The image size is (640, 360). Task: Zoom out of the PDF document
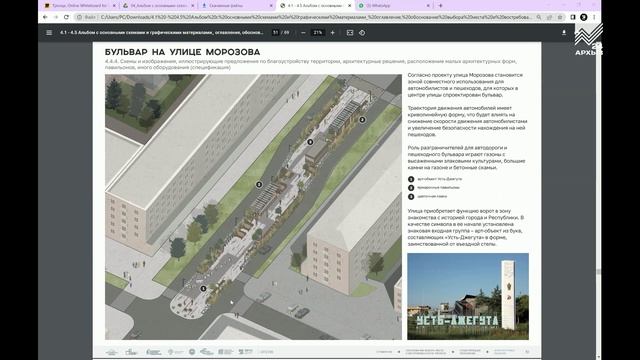point(303,33)
